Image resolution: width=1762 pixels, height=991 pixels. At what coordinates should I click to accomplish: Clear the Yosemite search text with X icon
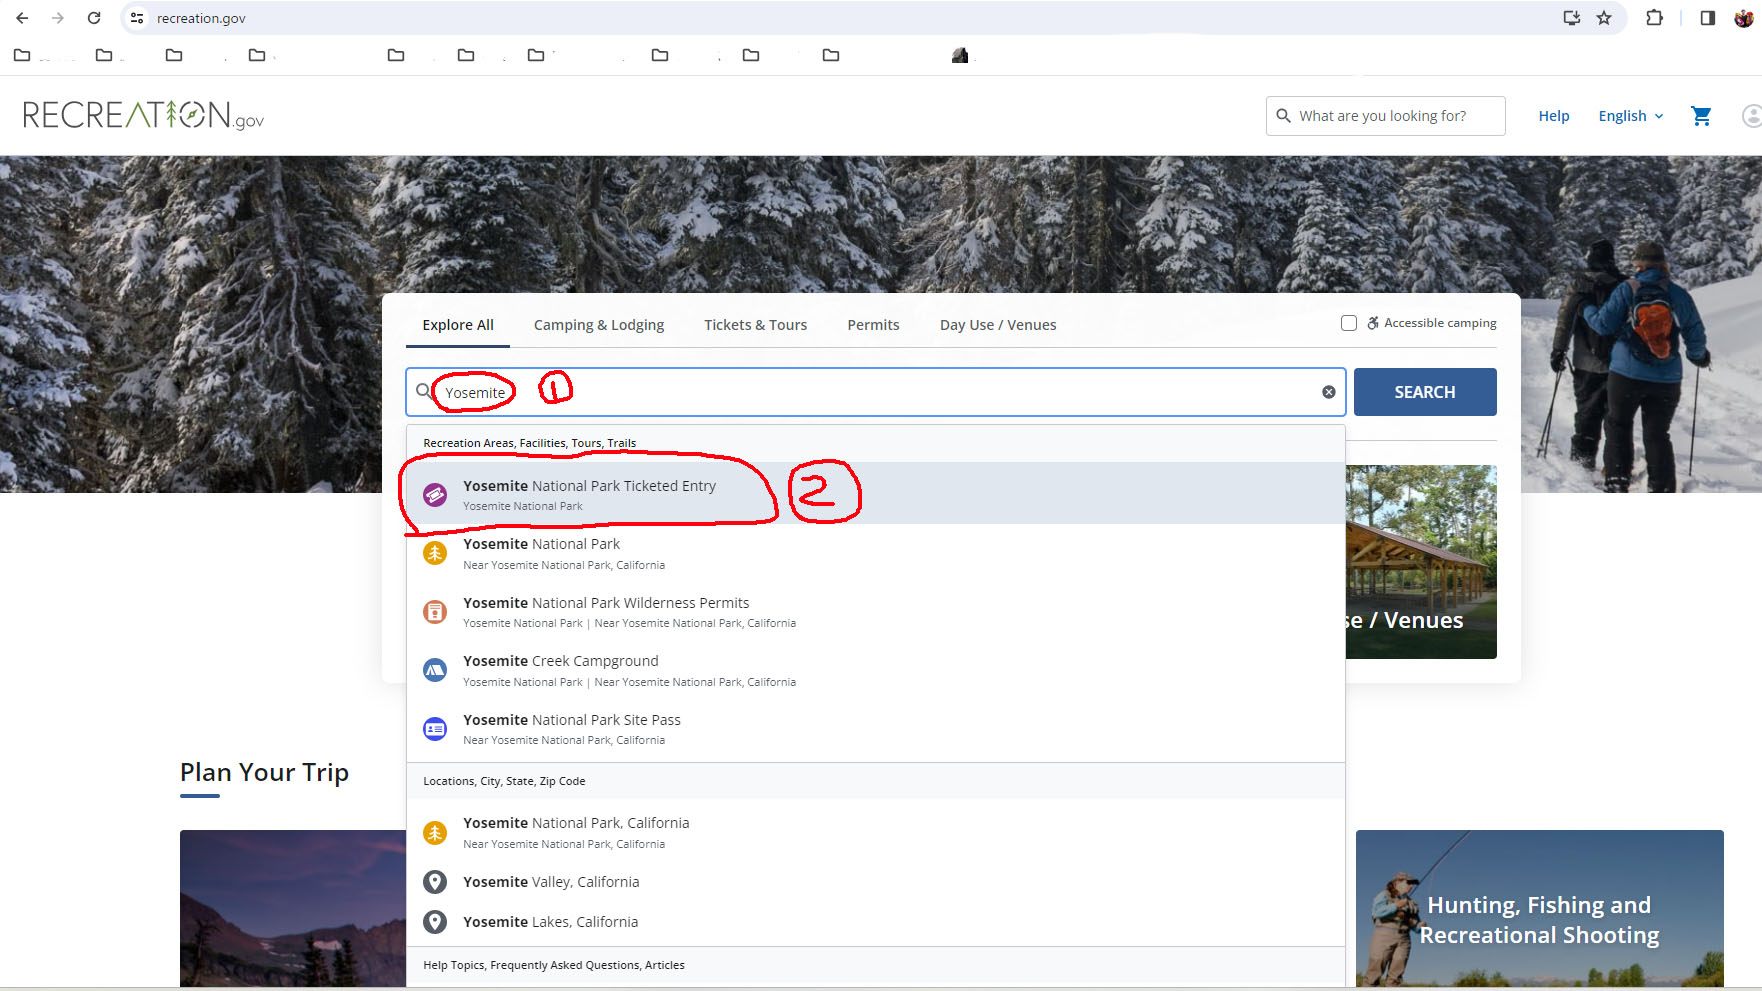coord(1328,392)
